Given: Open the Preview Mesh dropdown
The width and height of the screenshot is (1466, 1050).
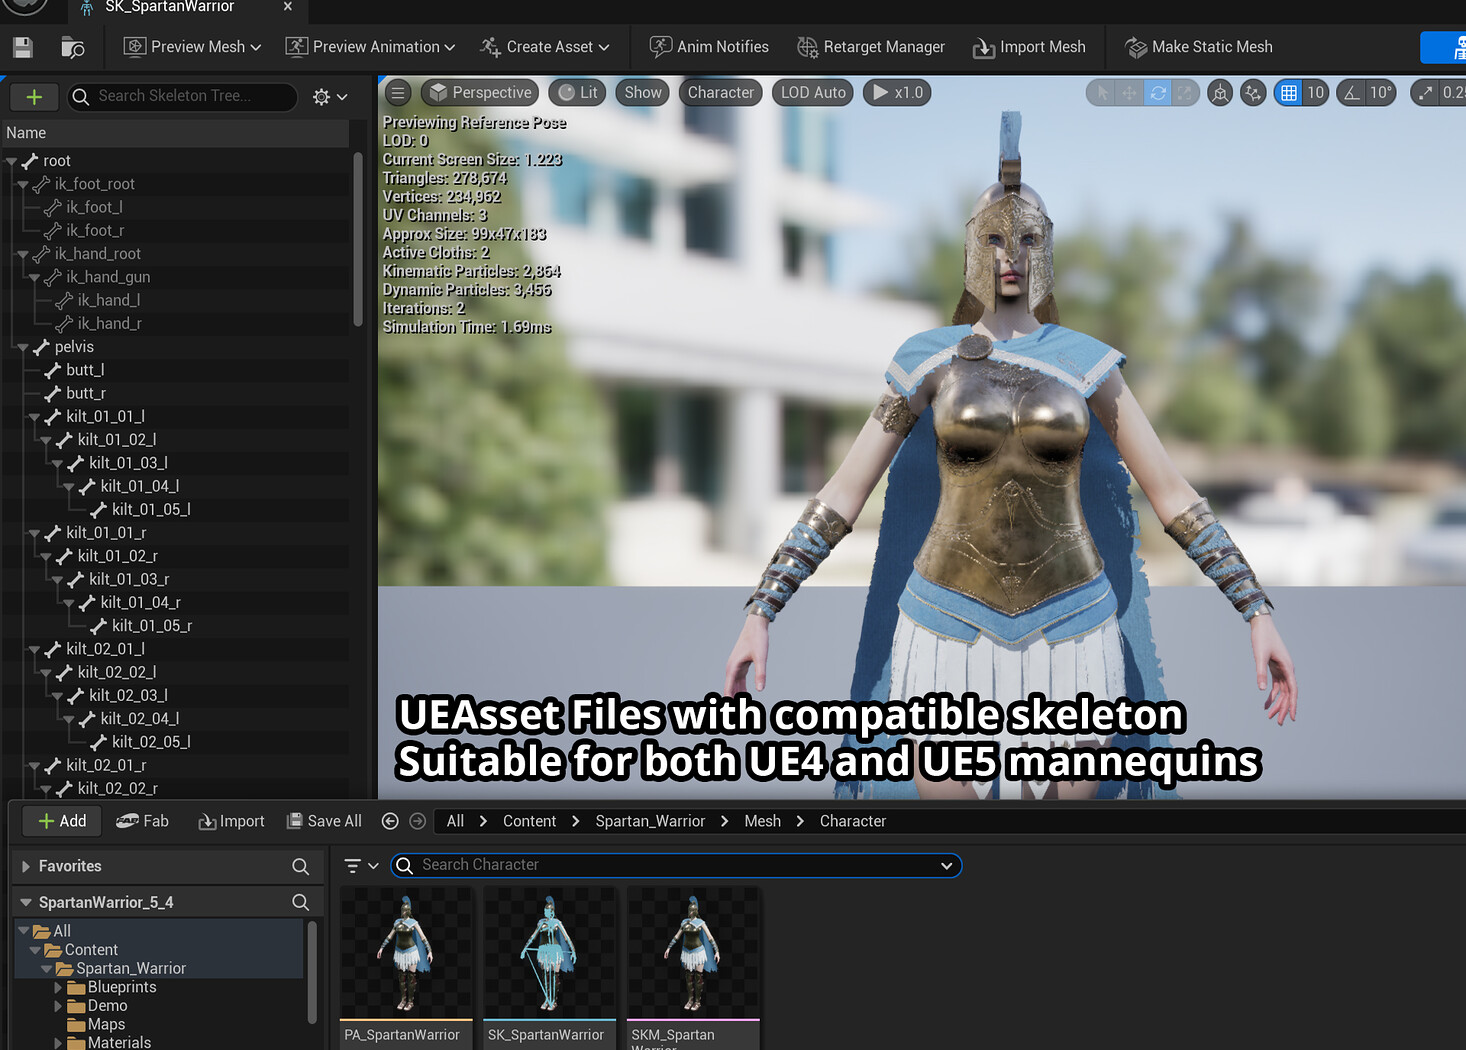Looking at the screenshot, I should tap(193, 47).
